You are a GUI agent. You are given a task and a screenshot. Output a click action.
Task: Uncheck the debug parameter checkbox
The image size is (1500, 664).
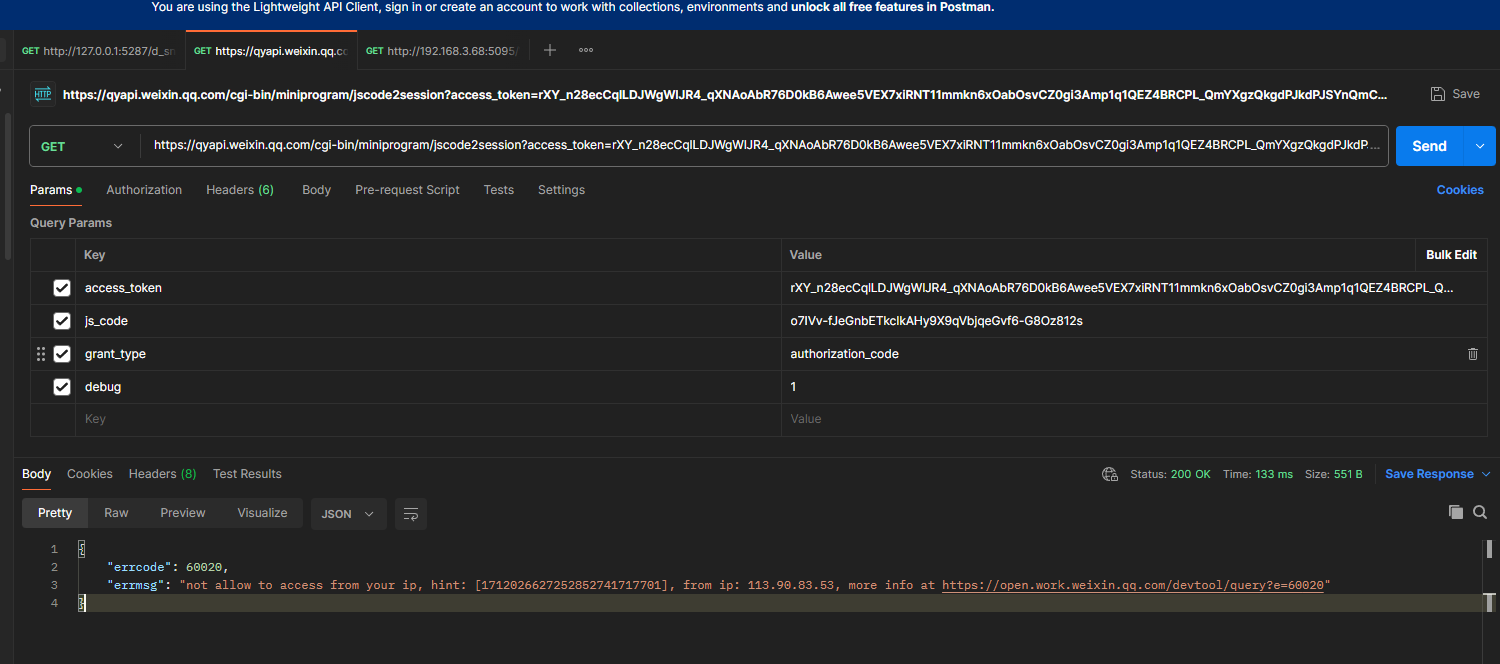tap(62, 387)
